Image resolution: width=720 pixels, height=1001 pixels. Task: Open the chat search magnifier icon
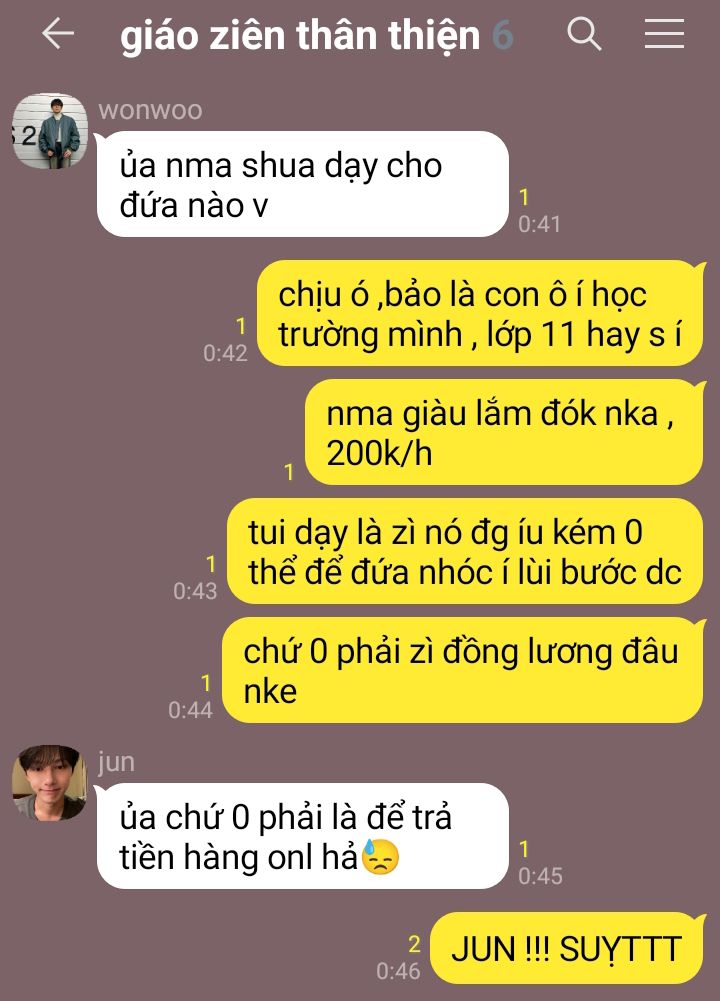click(584, 34)
